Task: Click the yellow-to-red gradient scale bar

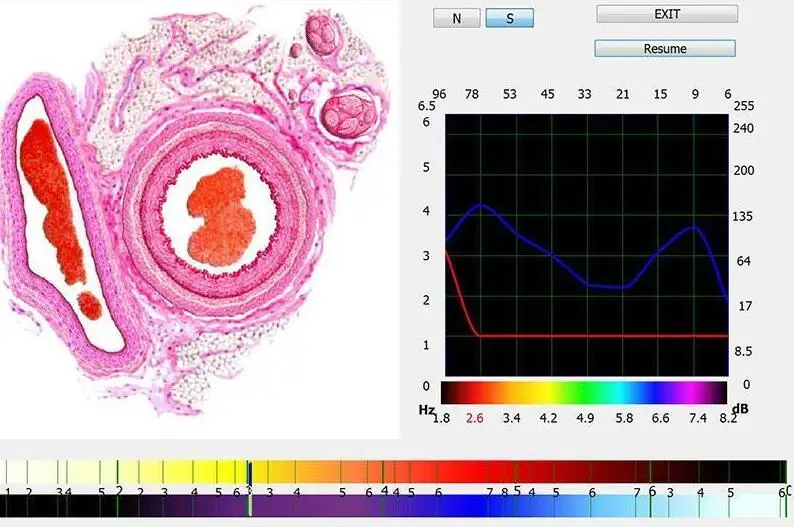Action: 395,472
